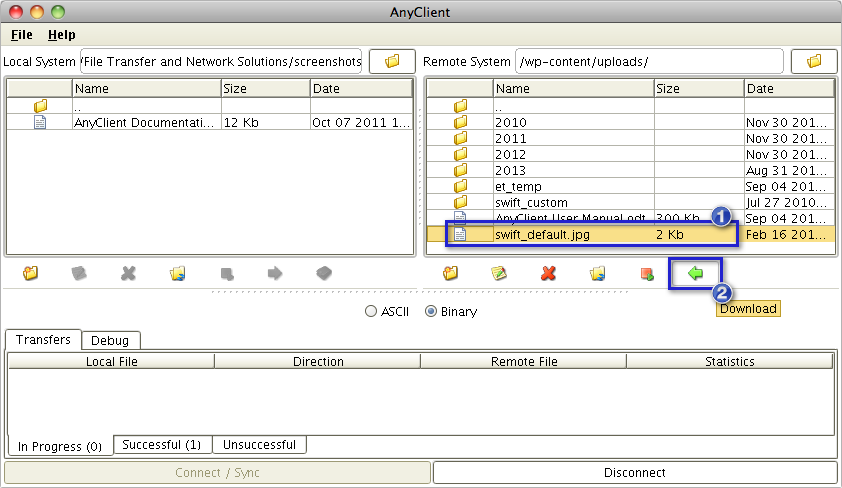Click the remote parent directory folder icon

tap(460, 106)
